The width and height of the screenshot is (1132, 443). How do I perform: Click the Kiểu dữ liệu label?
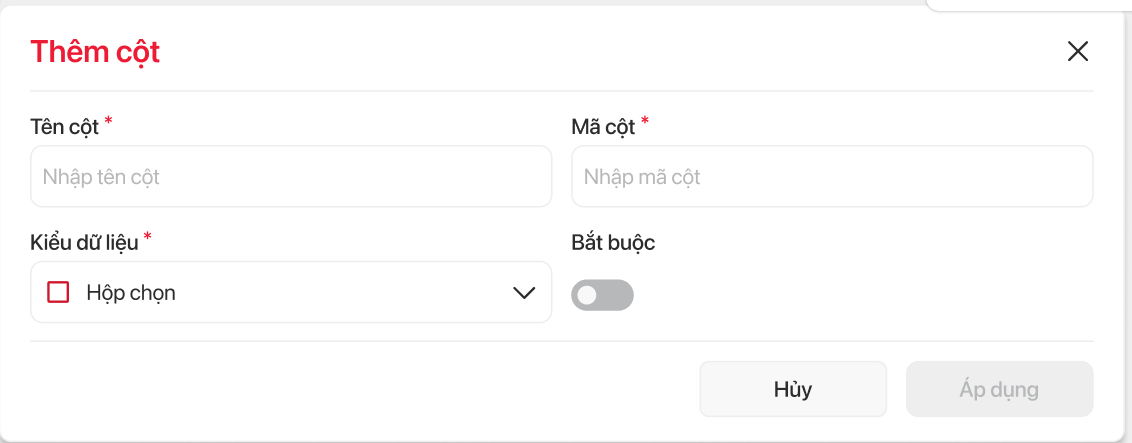click(x=84, y=242)
